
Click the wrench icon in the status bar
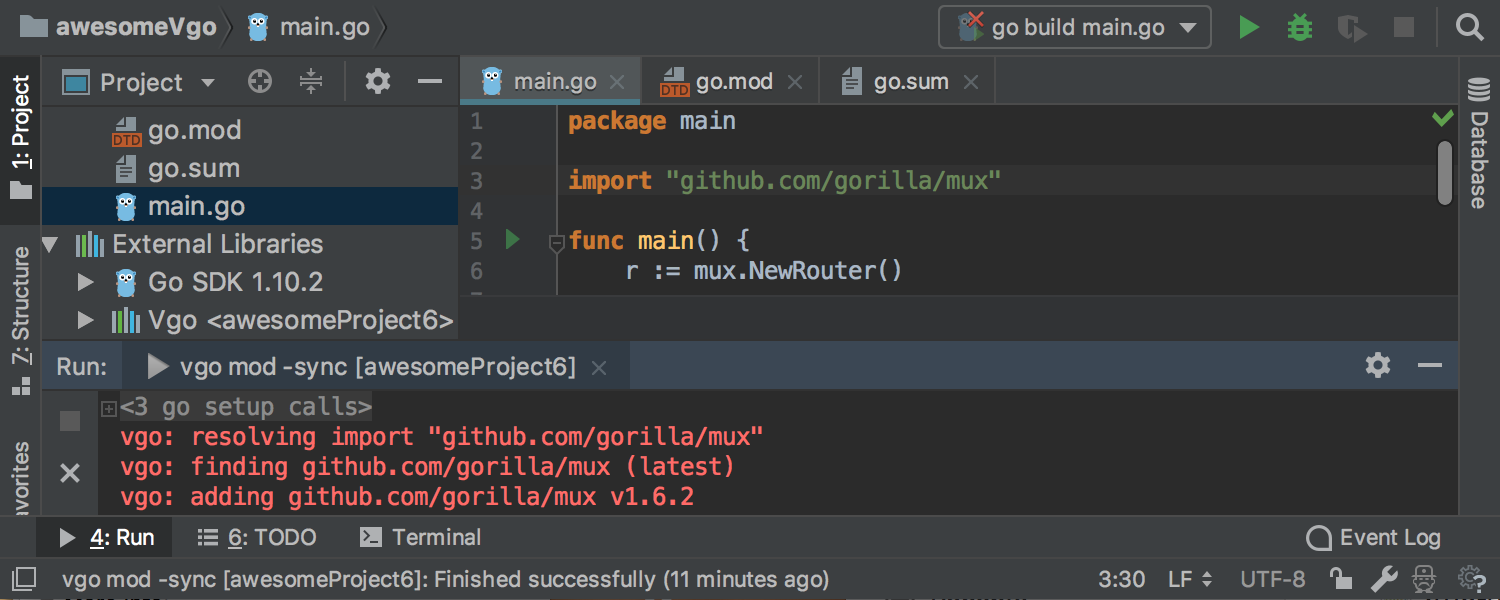pos(1384,579)
